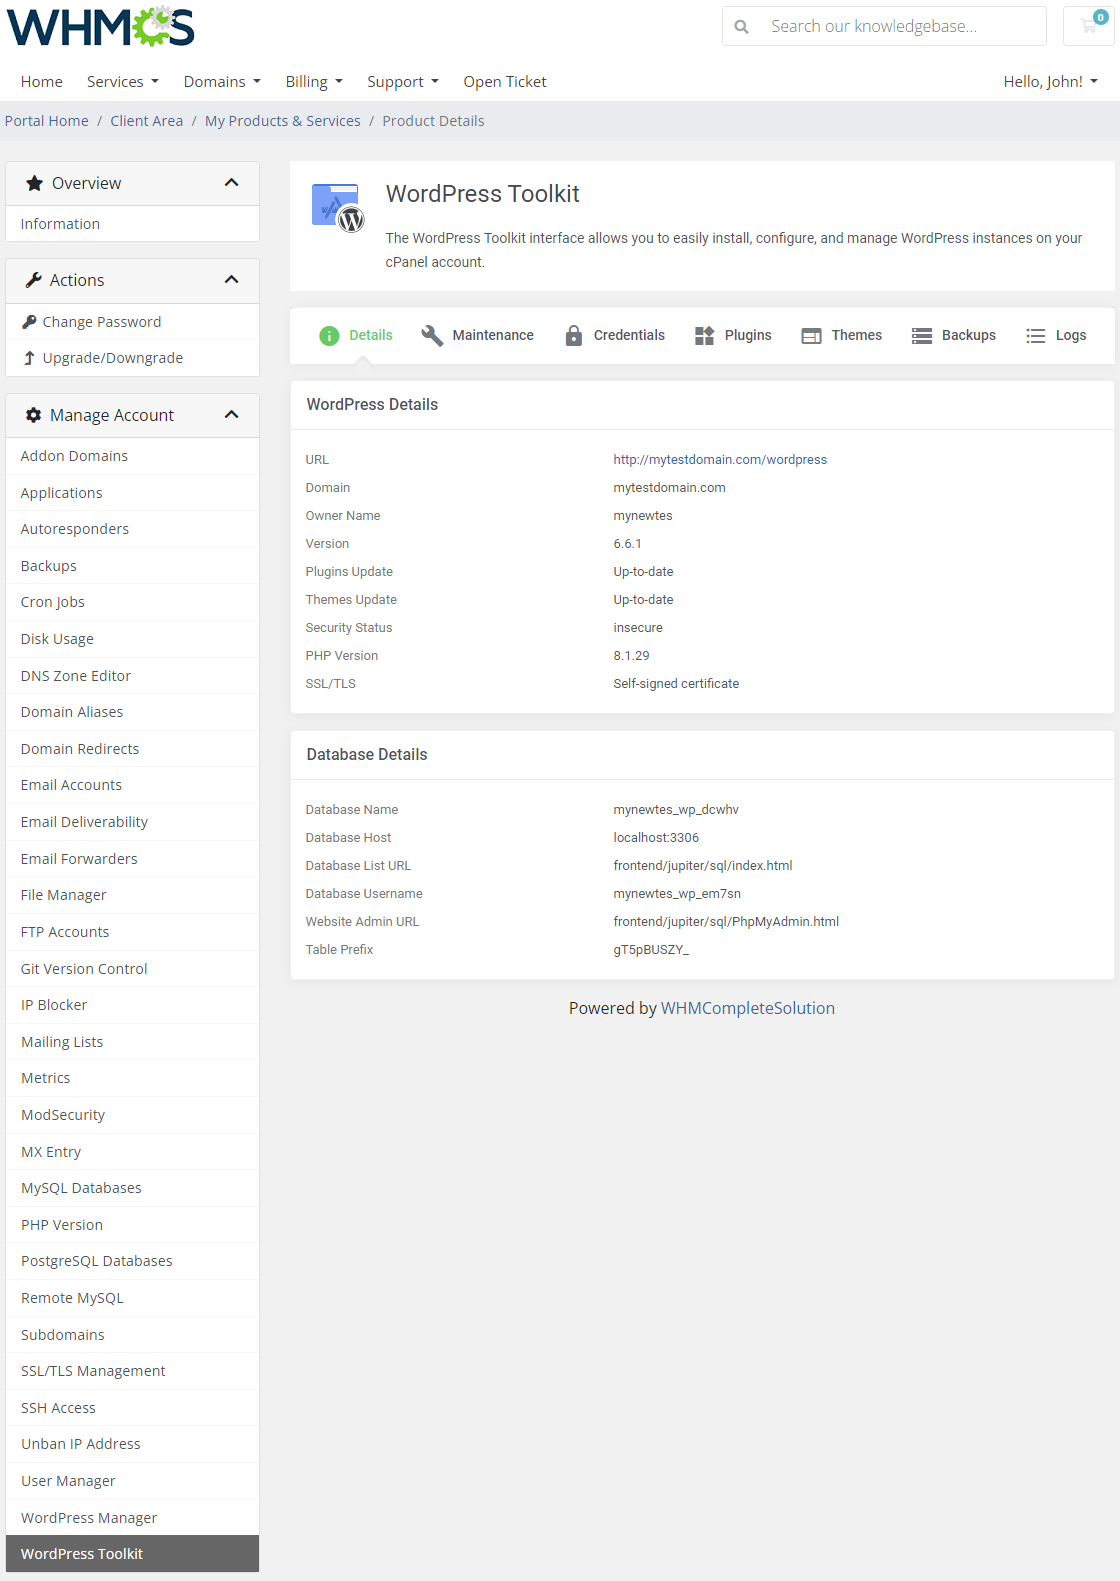Open Cron Jobs in sidebar
The width and height of the screenshot is (1120, 1581).
coord(132,602)
